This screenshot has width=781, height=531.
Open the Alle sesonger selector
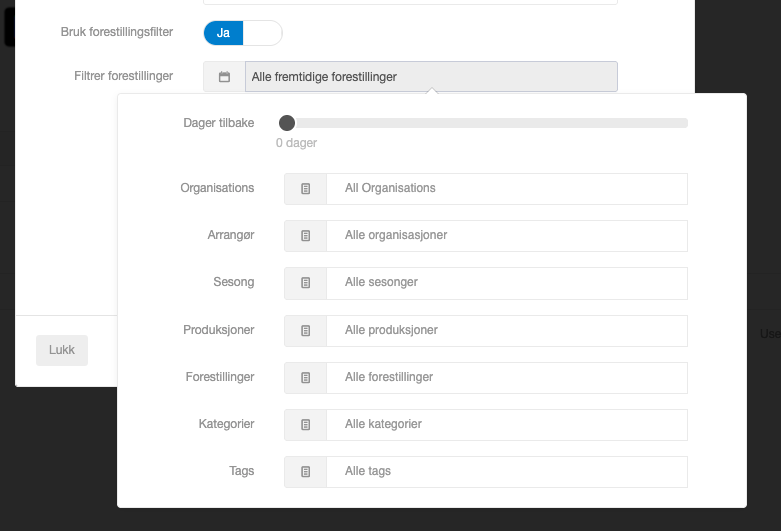pos(507,283)
